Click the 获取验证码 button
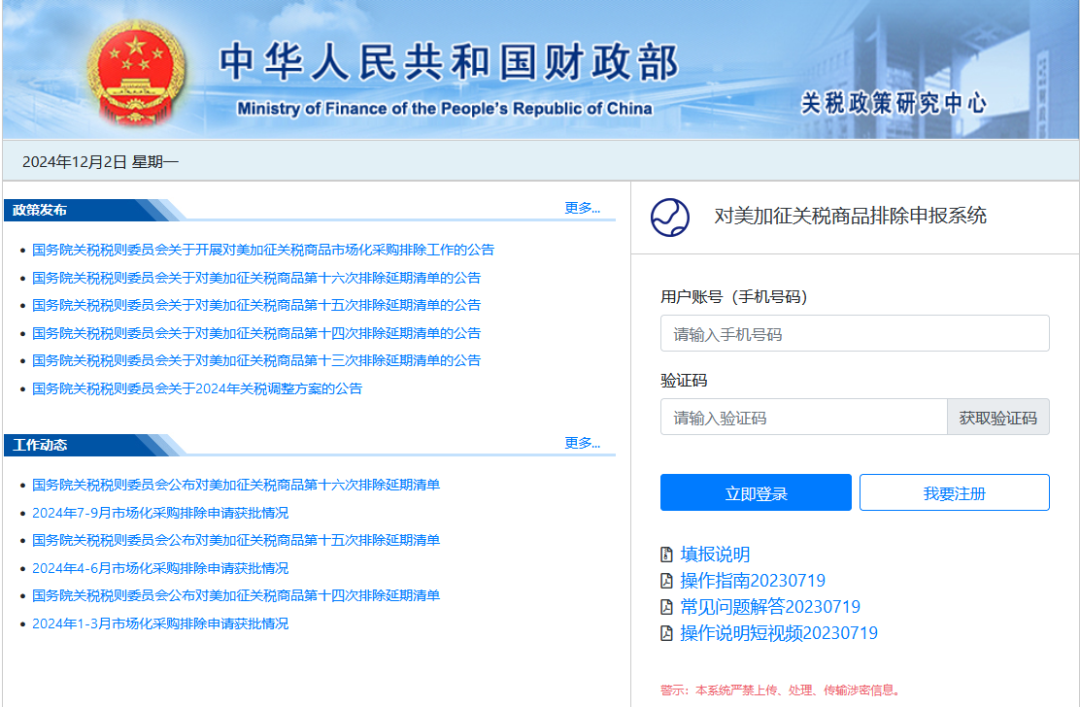 998,417
